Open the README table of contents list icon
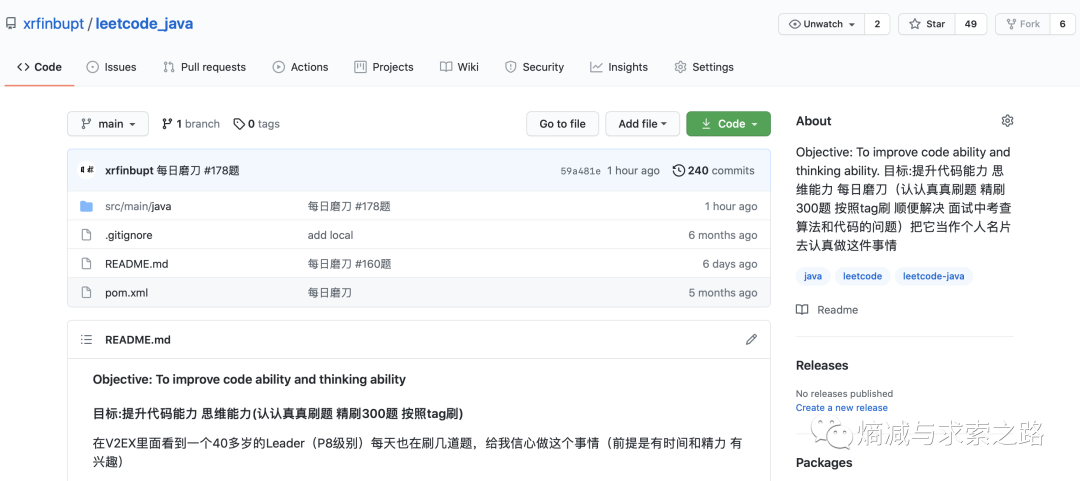Viewport: 1080px width, 481px height. [x=86, y=340]
